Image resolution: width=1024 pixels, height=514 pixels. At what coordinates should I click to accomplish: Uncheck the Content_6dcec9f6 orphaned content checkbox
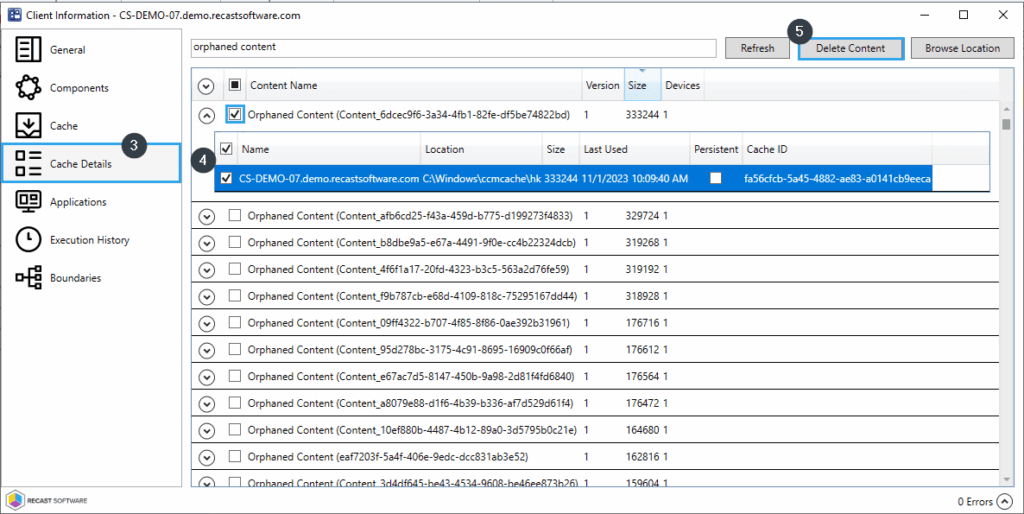(x=235, y=115)
